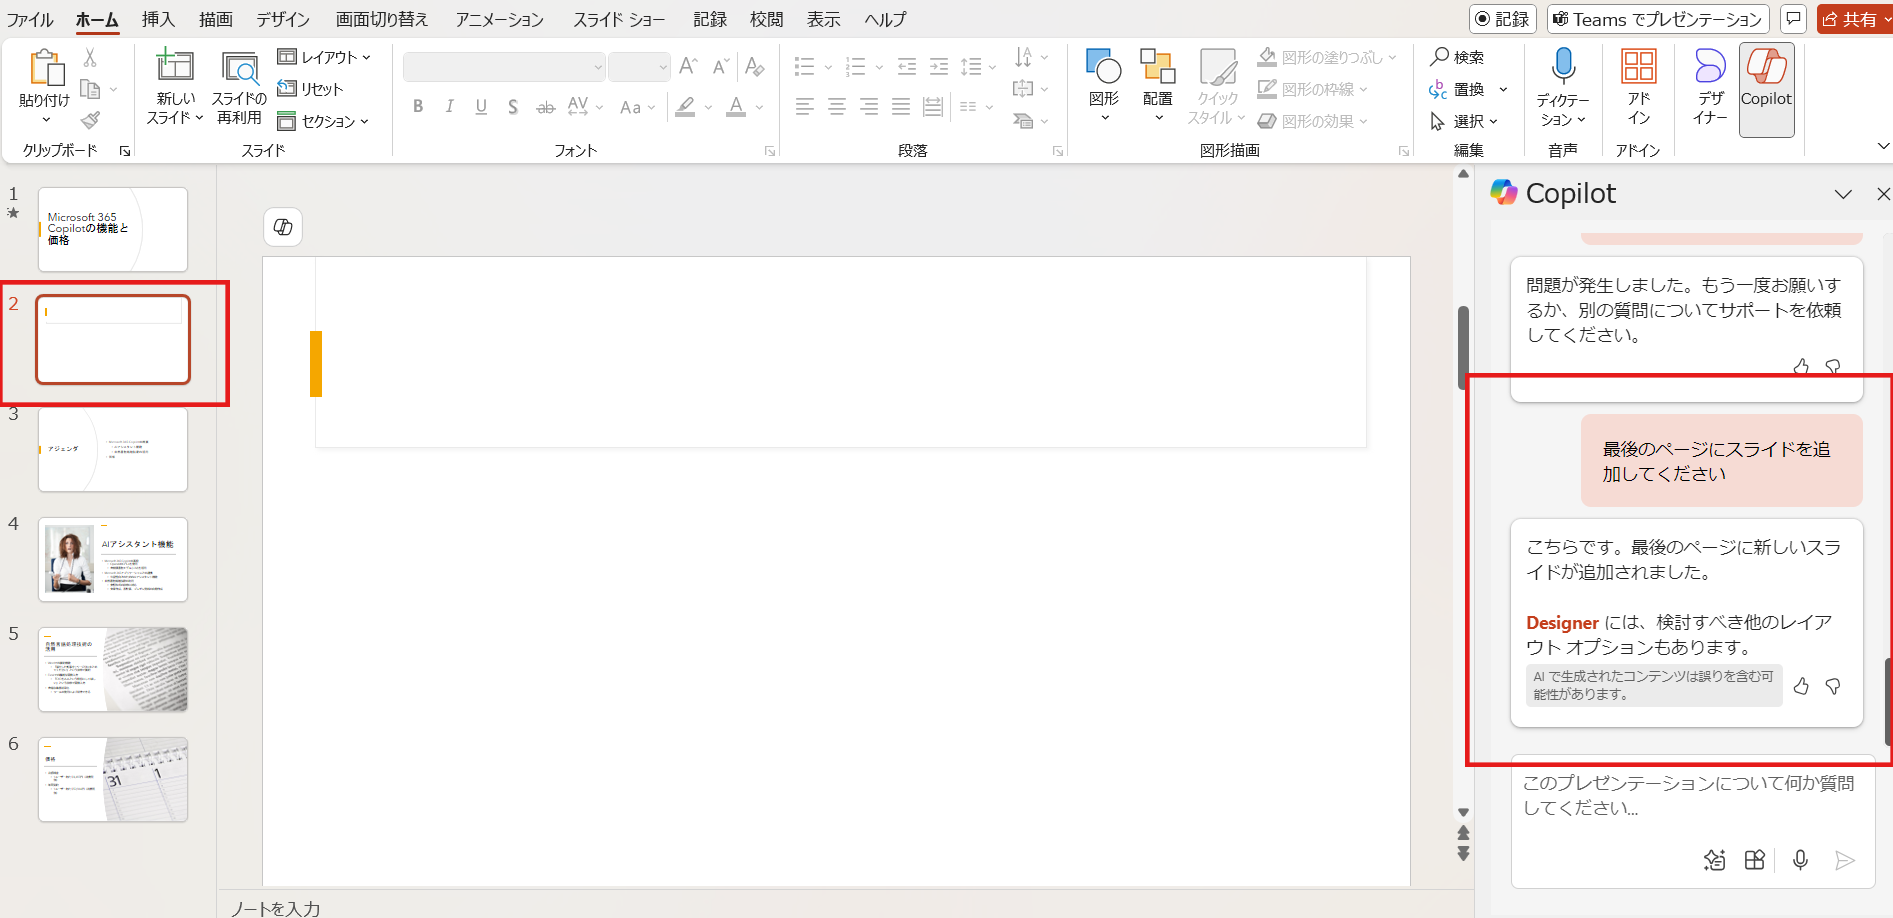The height and width of the screenshot is (918, 1893).
Task: Select slide 1 title thumbnail
Action: [x=113, y=229]
